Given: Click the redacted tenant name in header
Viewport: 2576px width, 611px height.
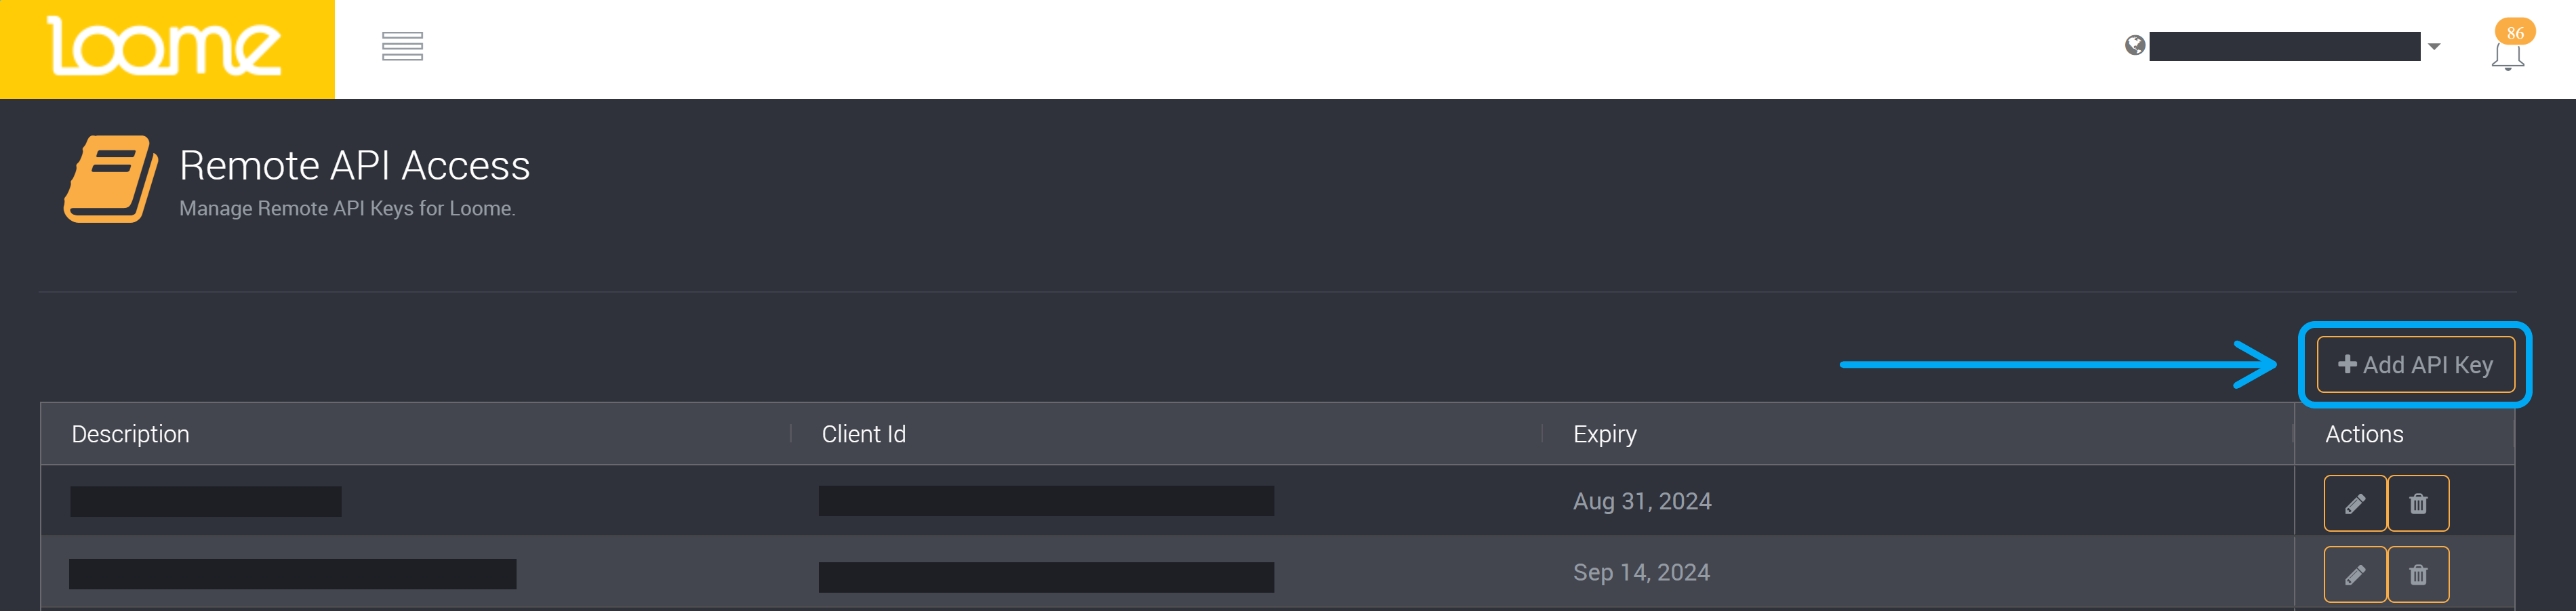Looking at the screenshot, I should 2284,46.
